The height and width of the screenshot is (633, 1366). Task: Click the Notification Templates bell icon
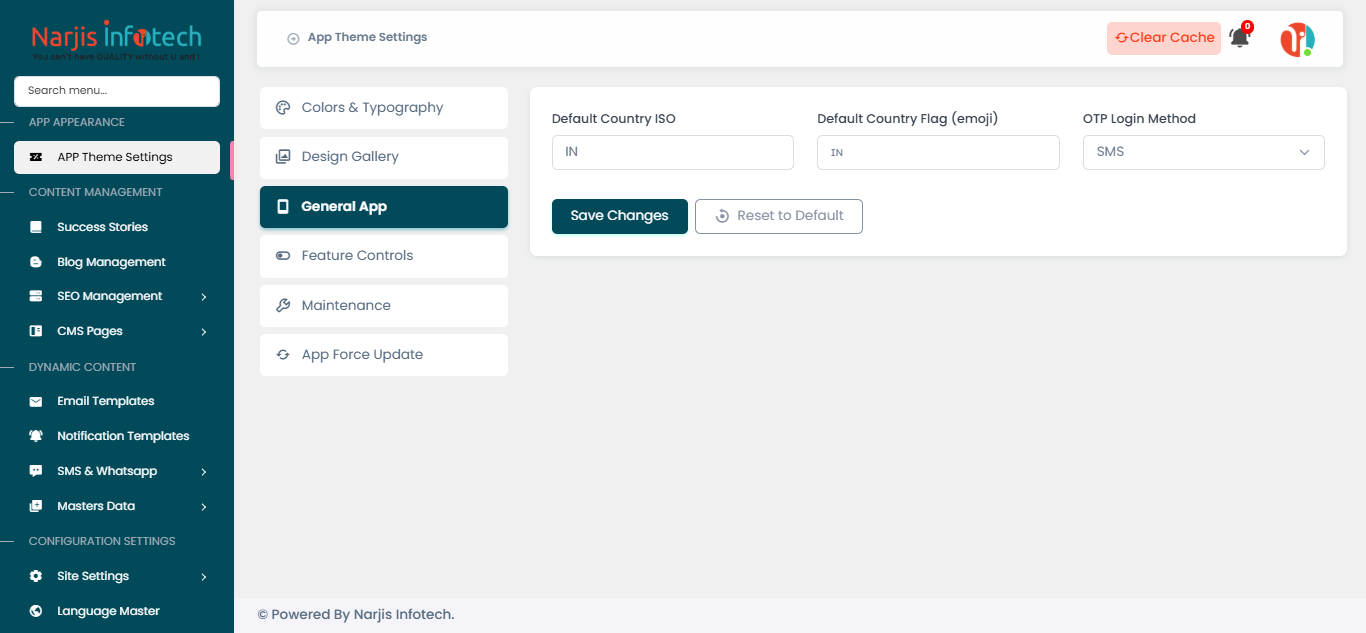coord(36,436)
